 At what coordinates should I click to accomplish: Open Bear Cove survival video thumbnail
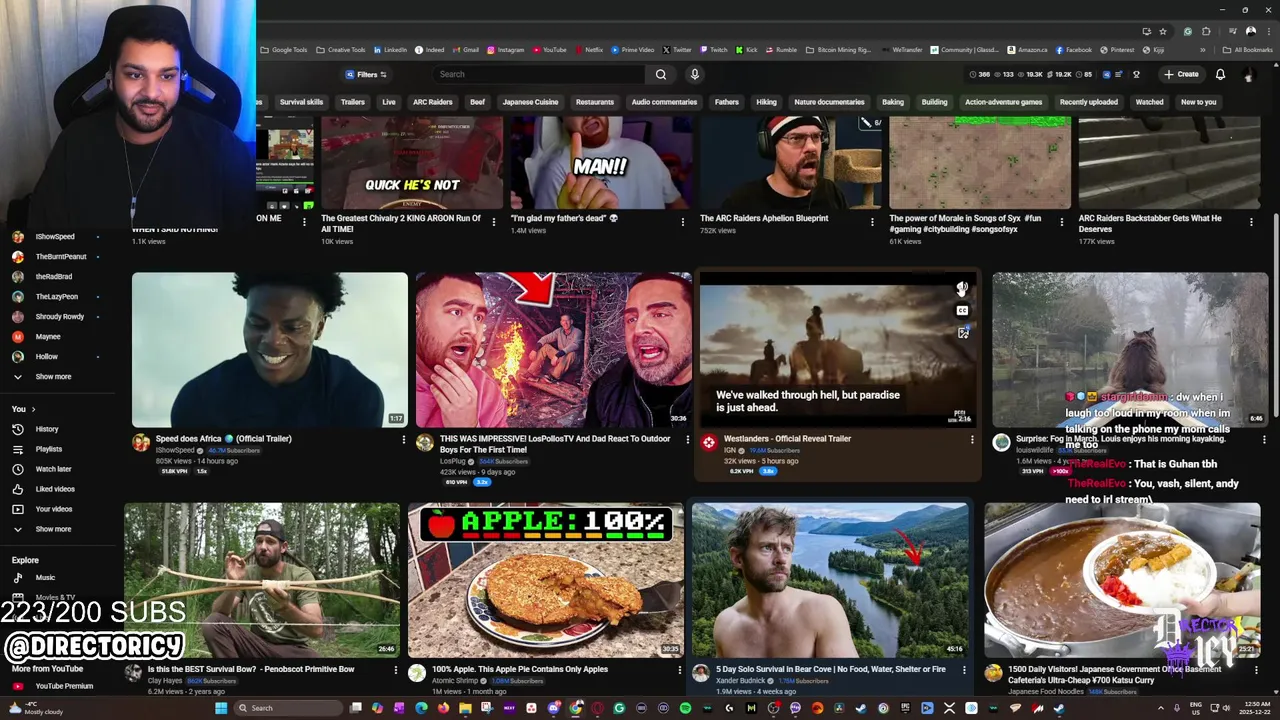pos(830,580)
